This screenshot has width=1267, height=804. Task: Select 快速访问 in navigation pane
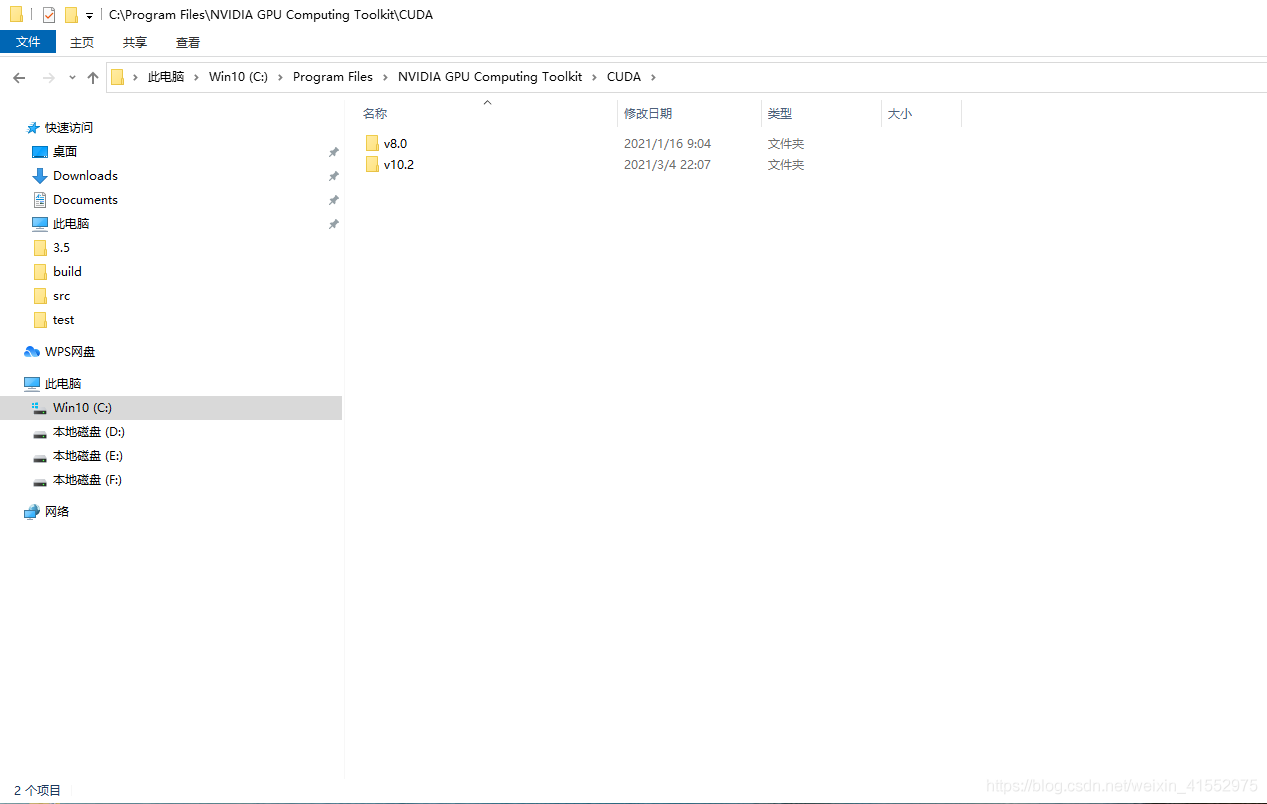pos(69,127)
